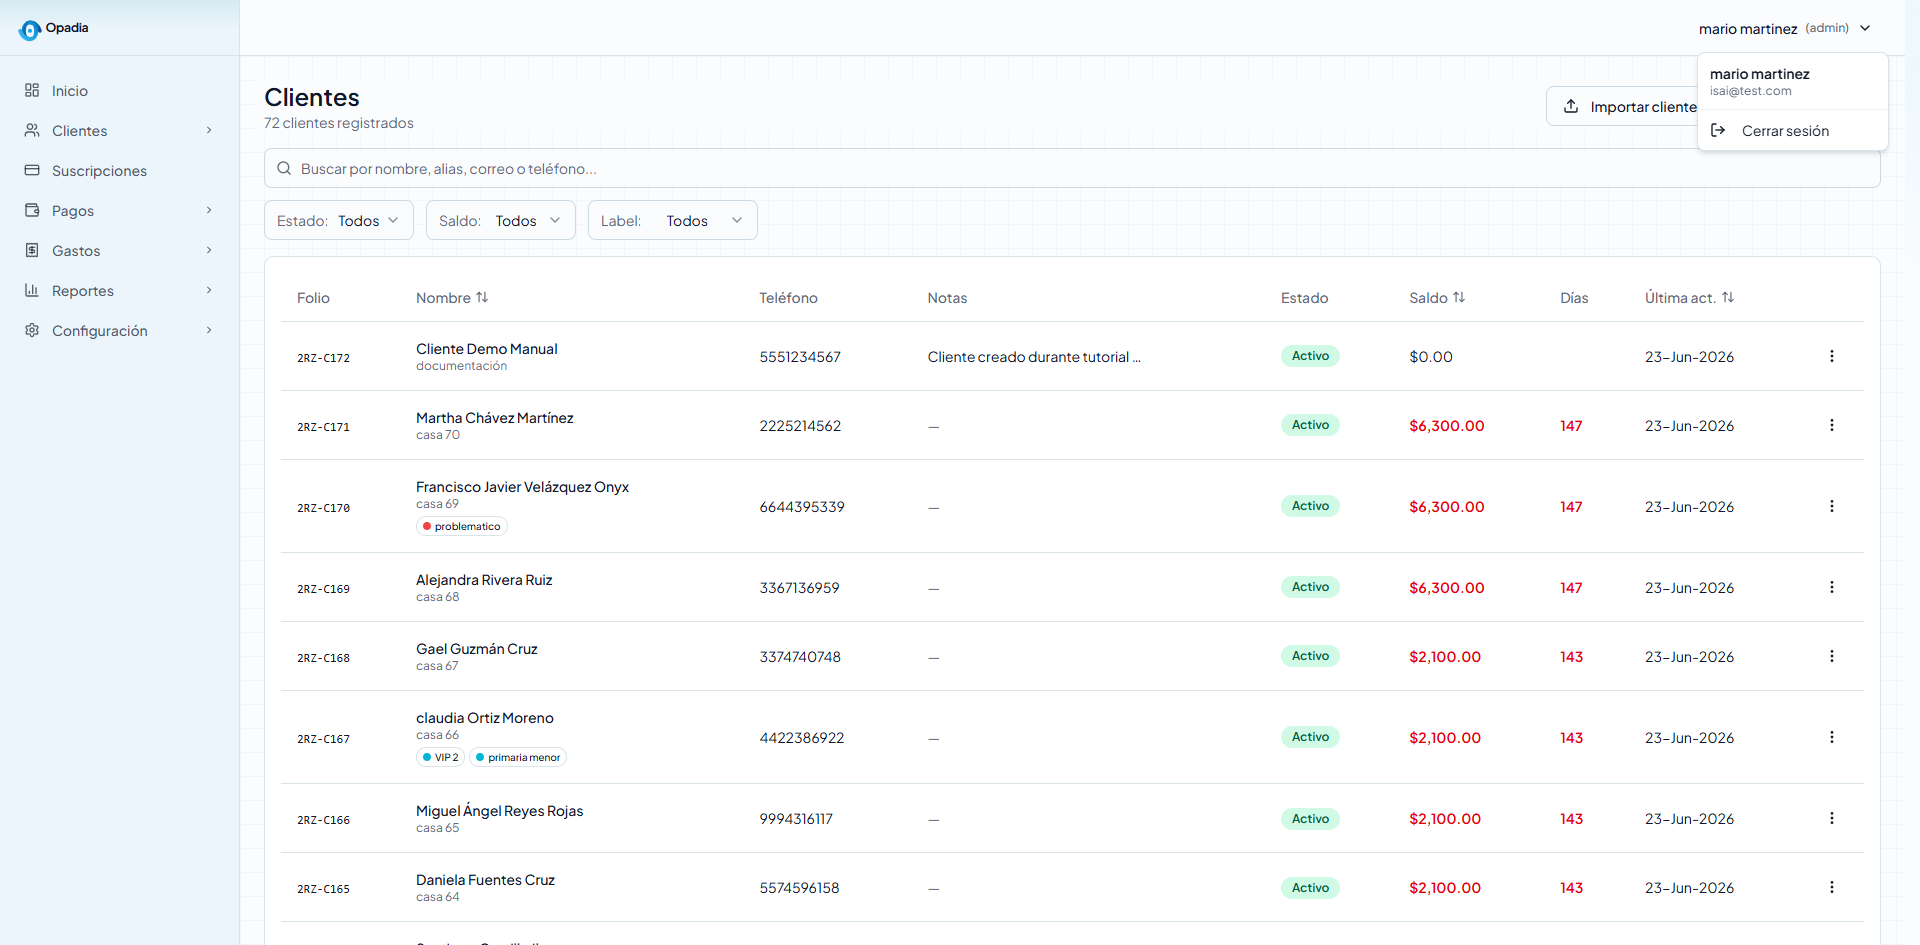Sort table by Saldo column
The width and height of the screenshot is (1920, 945).
click(1437, 298)
